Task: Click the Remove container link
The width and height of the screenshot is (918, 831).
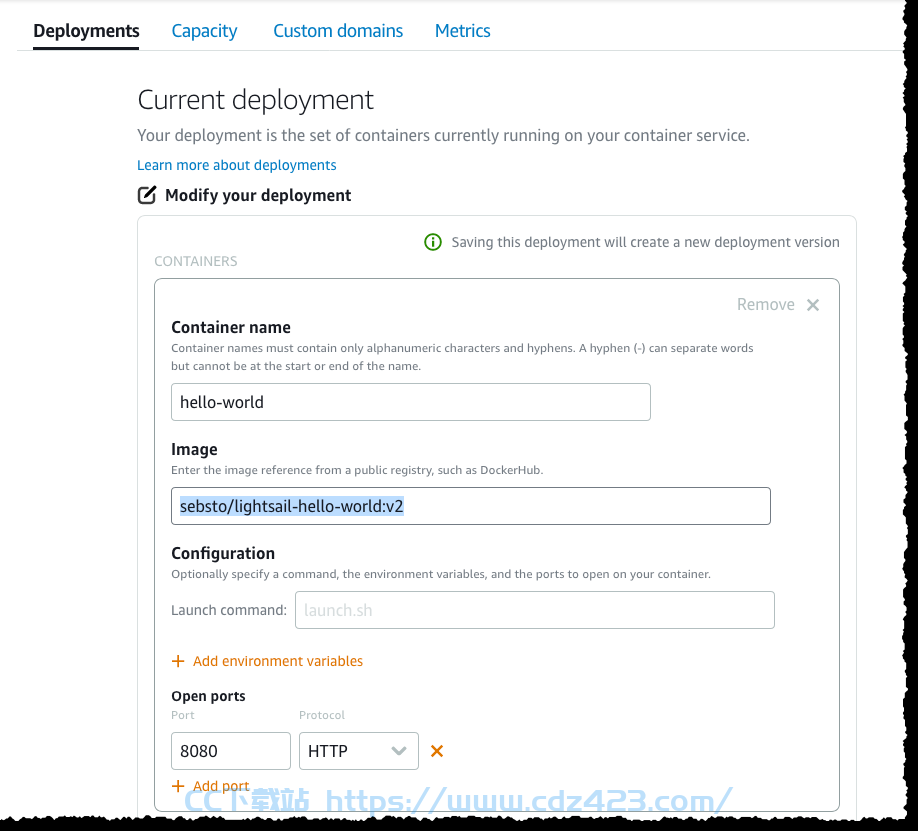Action: pyautogui.click(x=765, y=305)
